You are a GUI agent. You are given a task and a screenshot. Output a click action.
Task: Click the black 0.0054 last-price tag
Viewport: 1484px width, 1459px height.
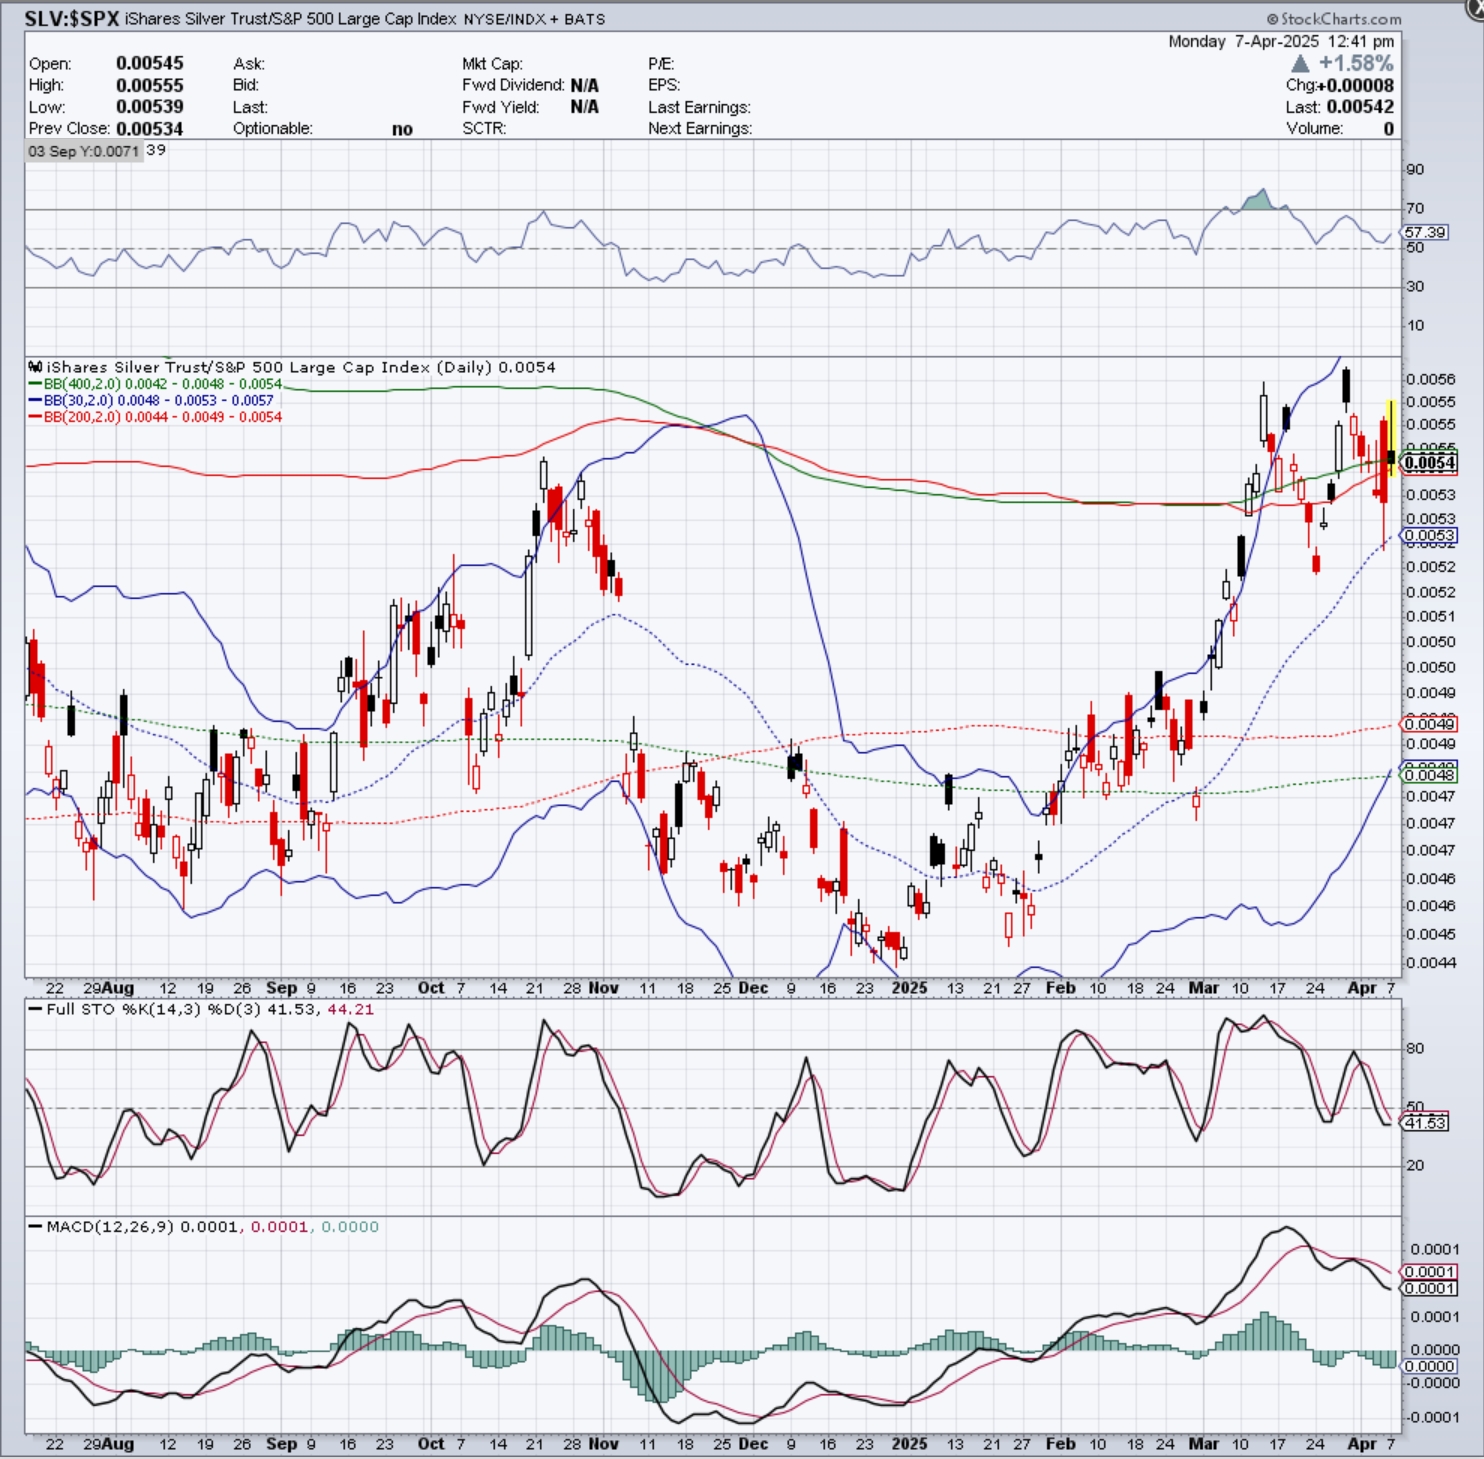click(x=1429, y=462)
